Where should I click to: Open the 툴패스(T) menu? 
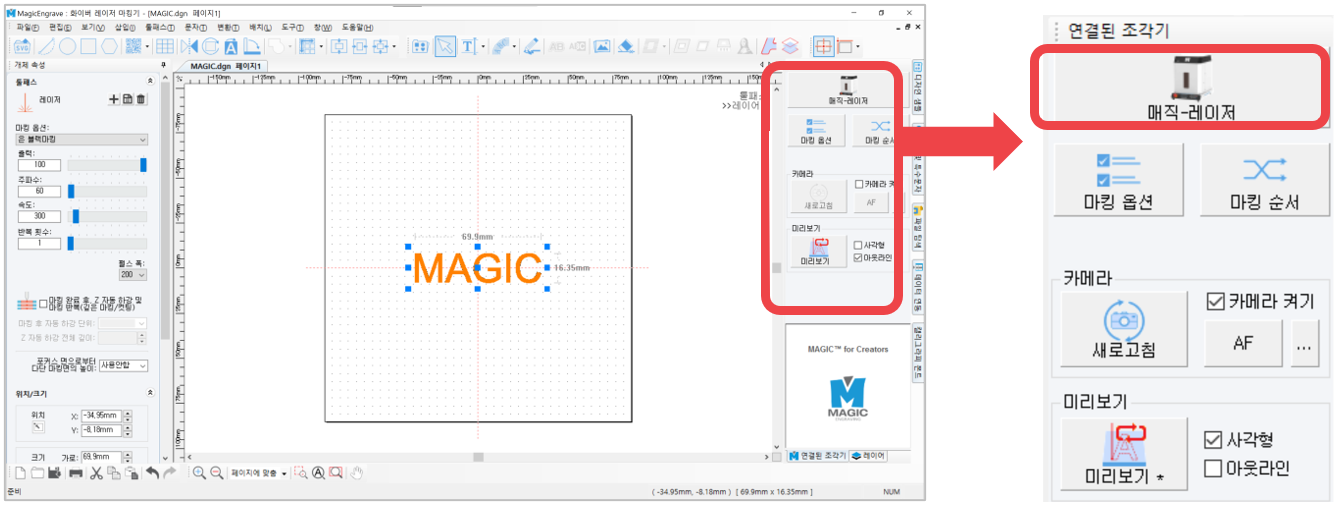160,27
